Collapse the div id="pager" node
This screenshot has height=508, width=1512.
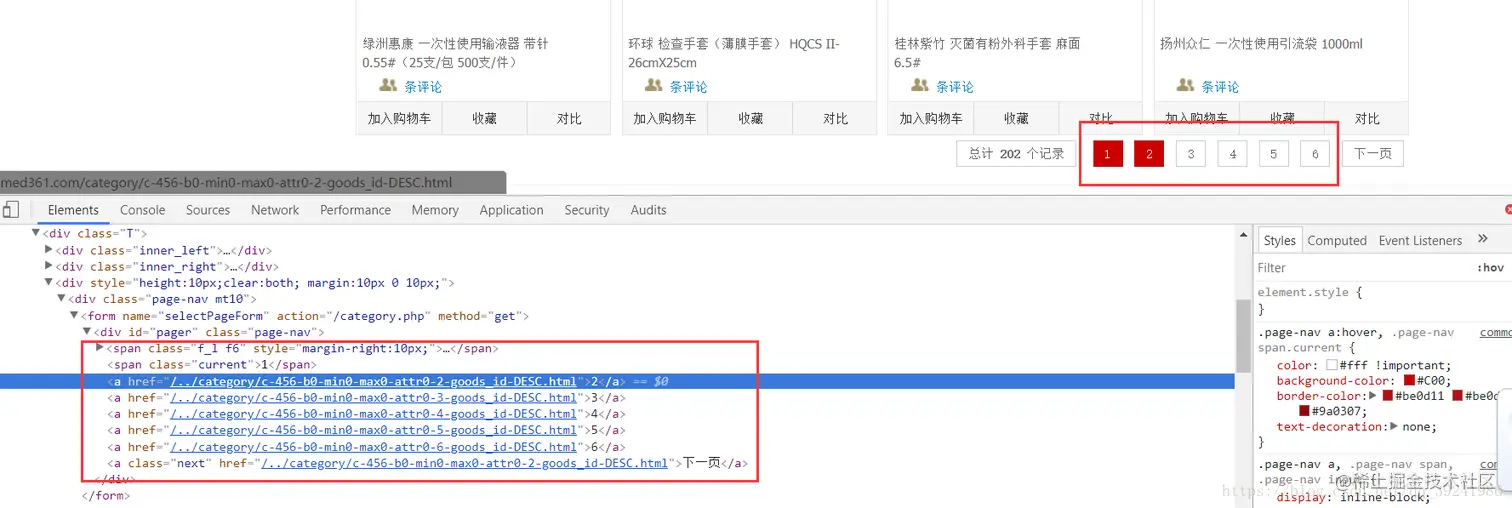[87, 331]
